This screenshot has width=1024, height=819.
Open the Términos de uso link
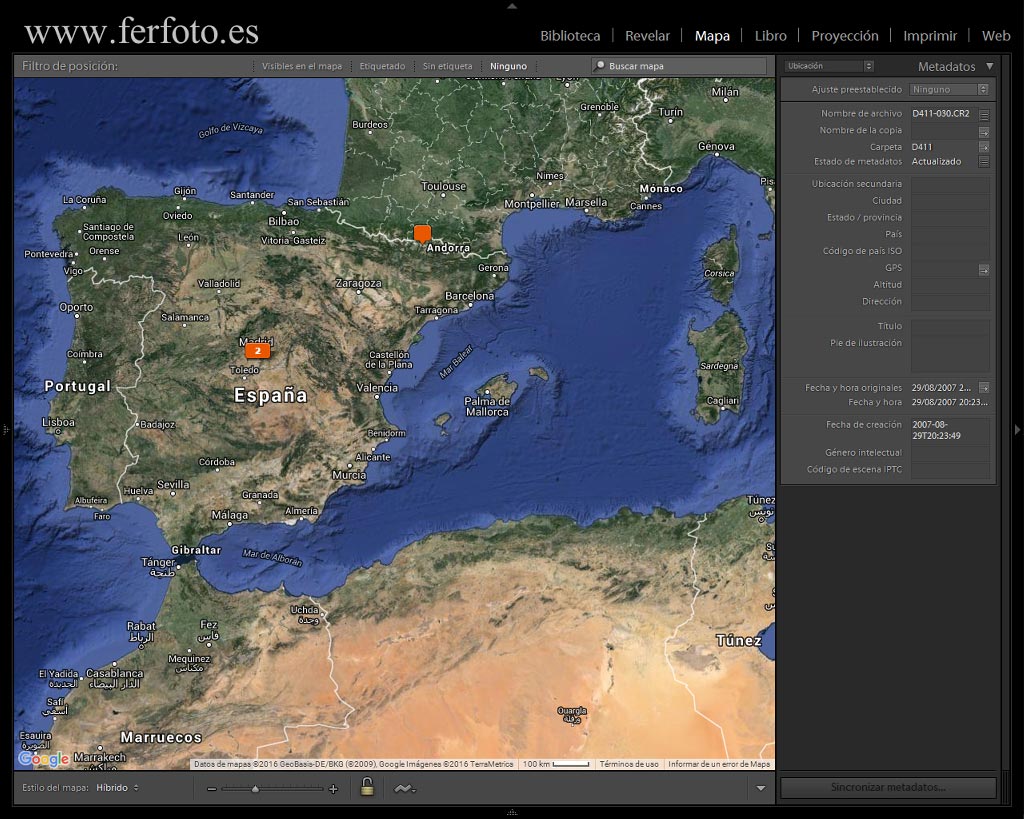[x=629, y=763]
